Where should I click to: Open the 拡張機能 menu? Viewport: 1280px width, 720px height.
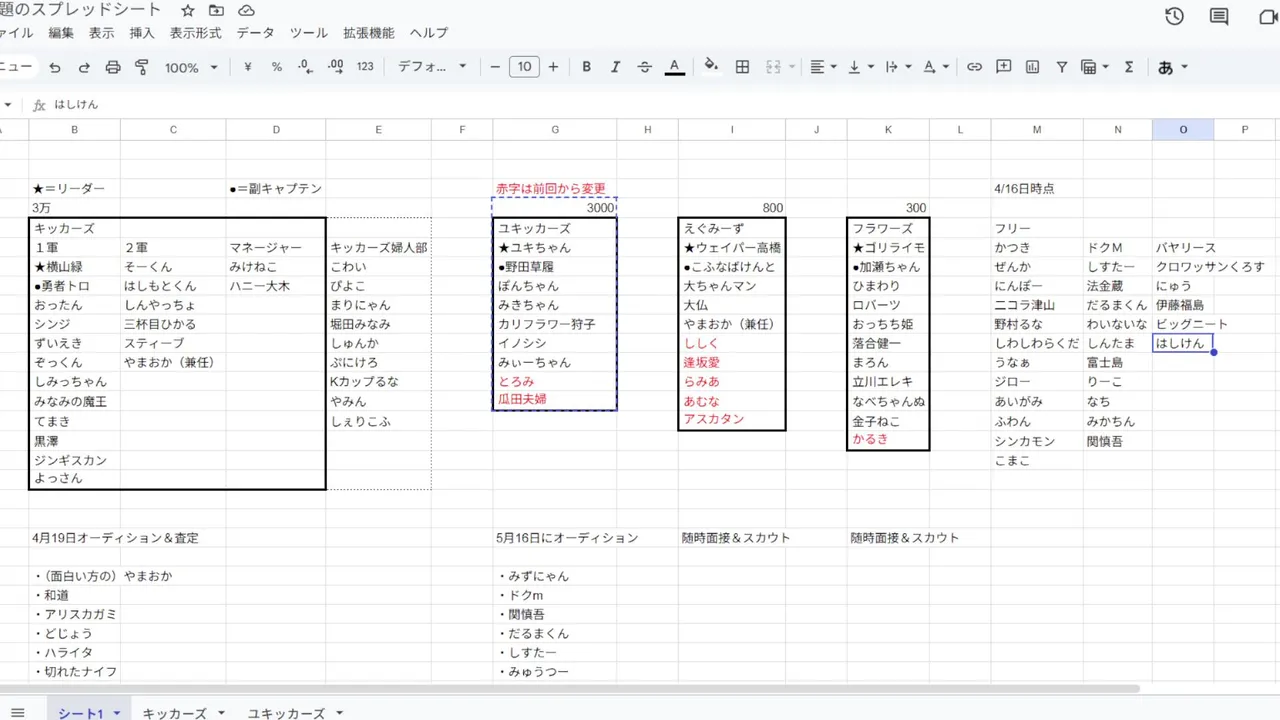tap(369, 33)
